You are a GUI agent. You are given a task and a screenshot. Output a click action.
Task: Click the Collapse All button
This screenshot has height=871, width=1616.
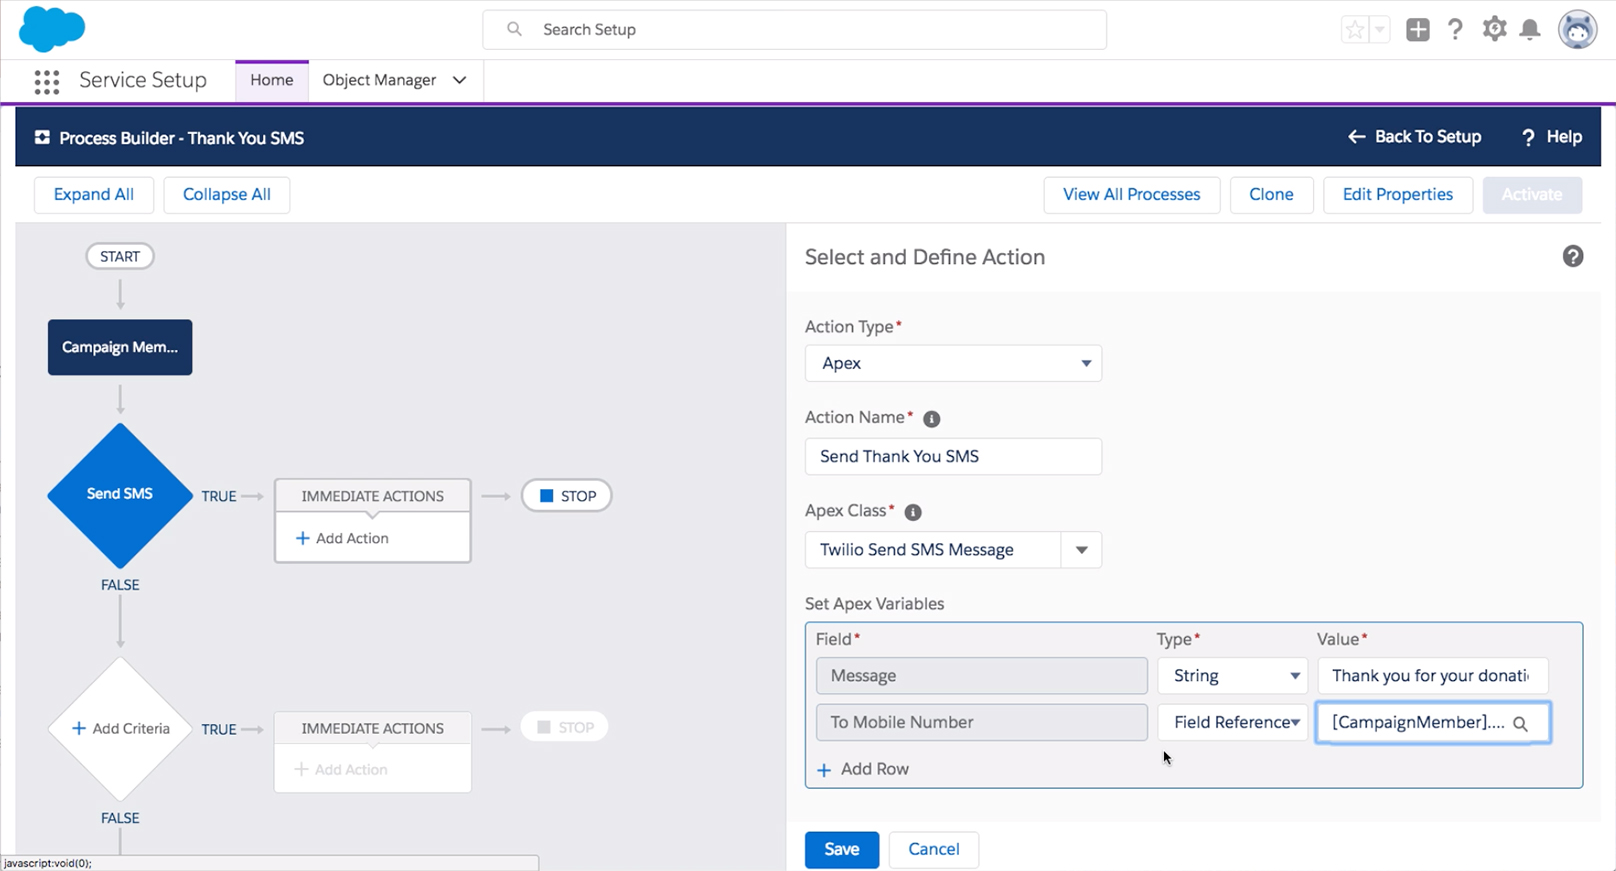(x=227, y=194)
